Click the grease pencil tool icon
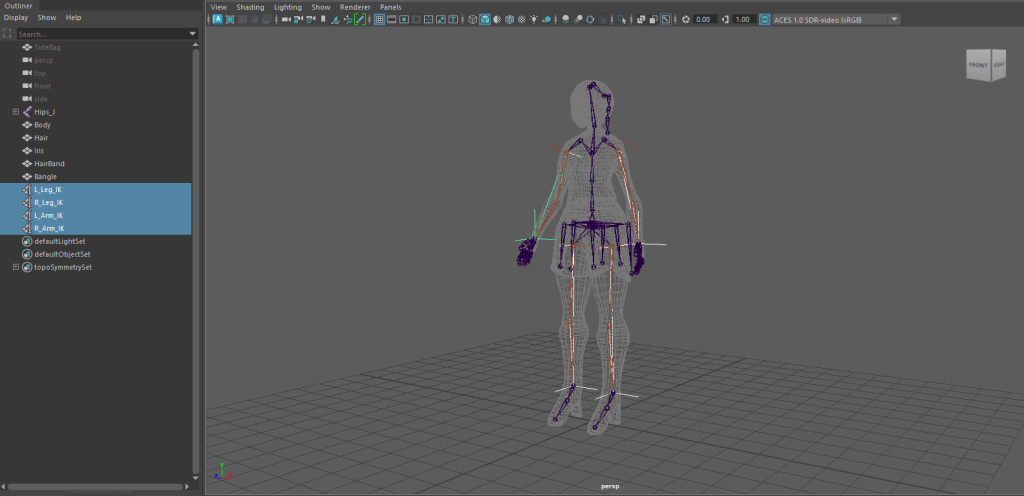This screenshot has width=1024, height=496. point(360,19)
